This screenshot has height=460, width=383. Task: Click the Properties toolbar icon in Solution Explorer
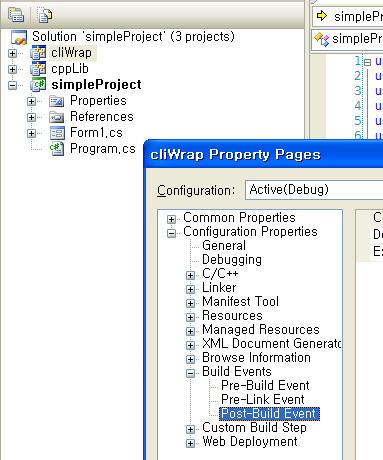coord(16,15)
